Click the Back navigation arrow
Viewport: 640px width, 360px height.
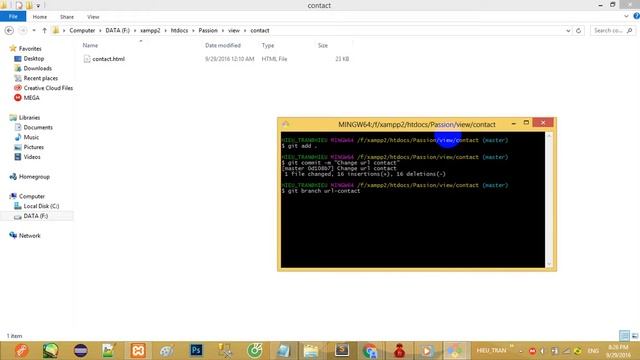click(9, 31)
